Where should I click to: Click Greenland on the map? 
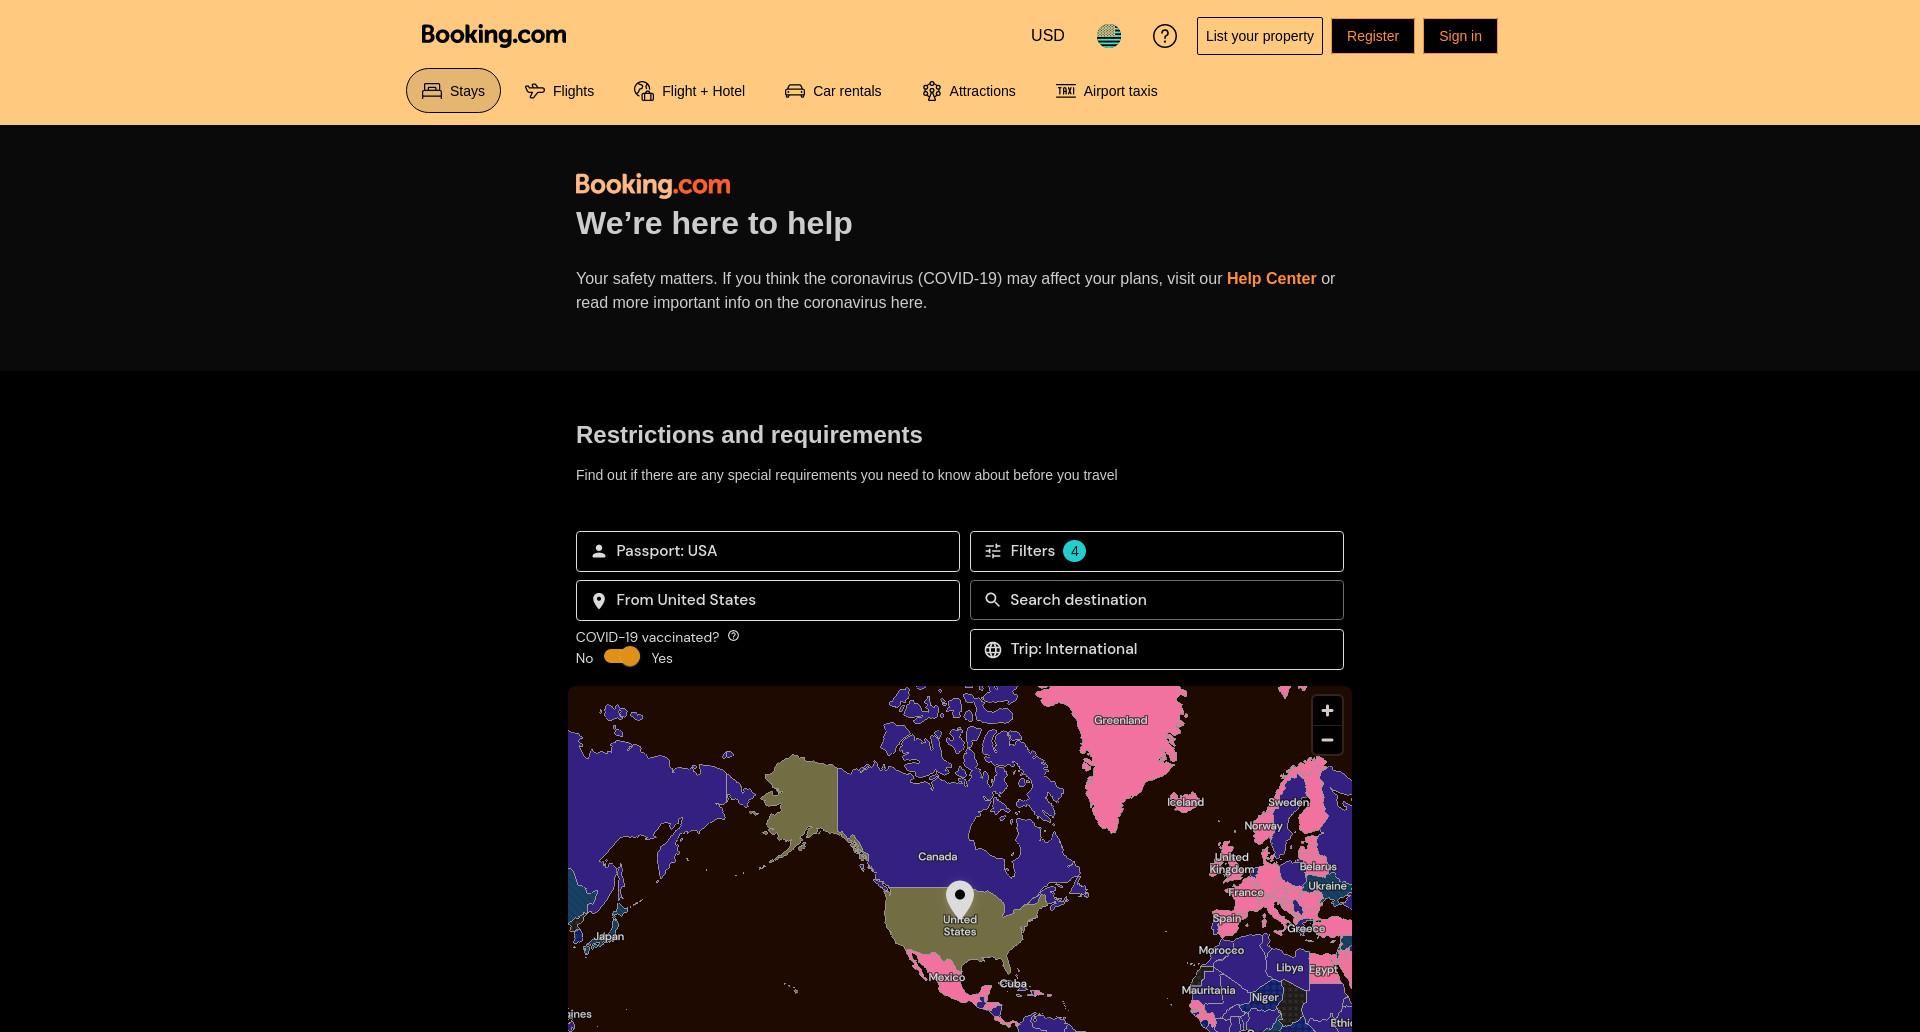(x=1120, y=720)
